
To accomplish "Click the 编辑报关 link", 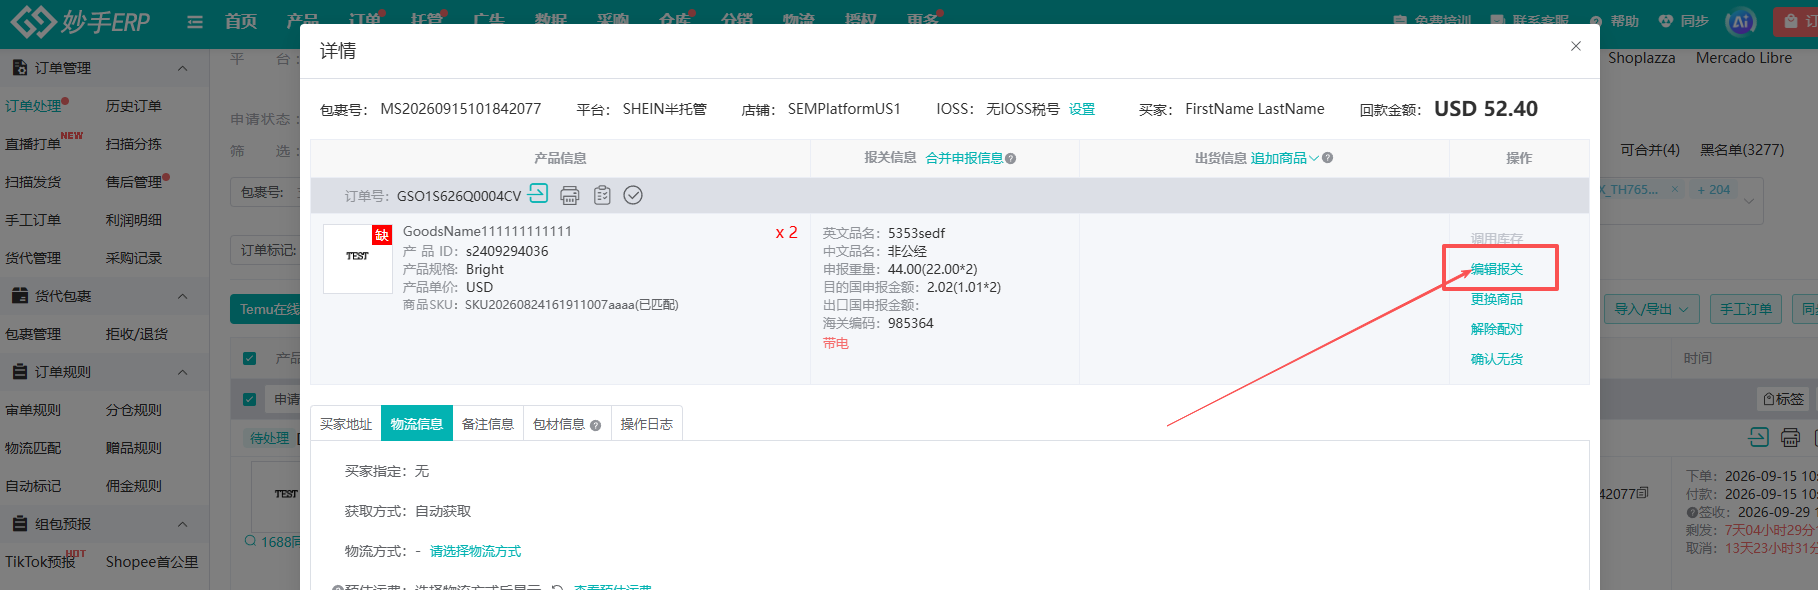I will click(1497, 269).
